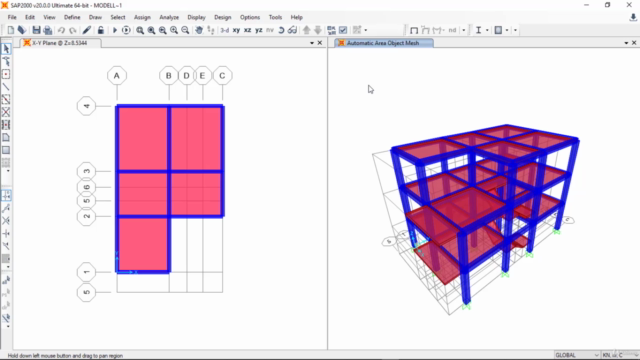This screenshot has height=360, width=640.
Task: Open the Assign menu
Action: point(142,17)
